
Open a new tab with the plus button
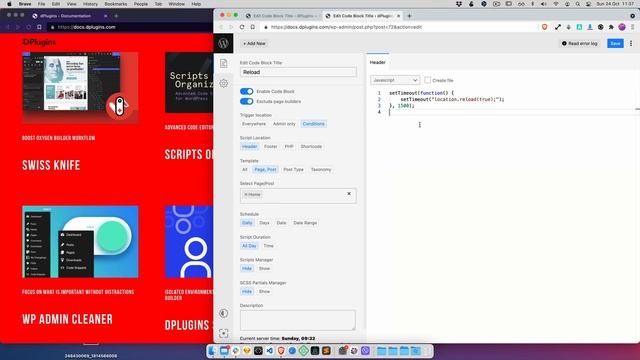click(x=409, y=16)
